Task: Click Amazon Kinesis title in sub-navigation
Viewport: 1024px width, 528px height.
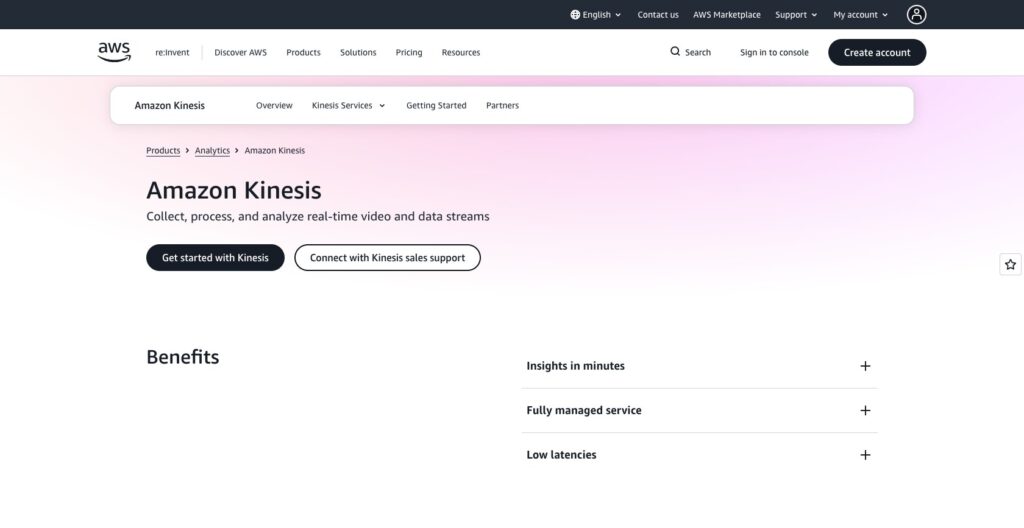Action: 170,105
